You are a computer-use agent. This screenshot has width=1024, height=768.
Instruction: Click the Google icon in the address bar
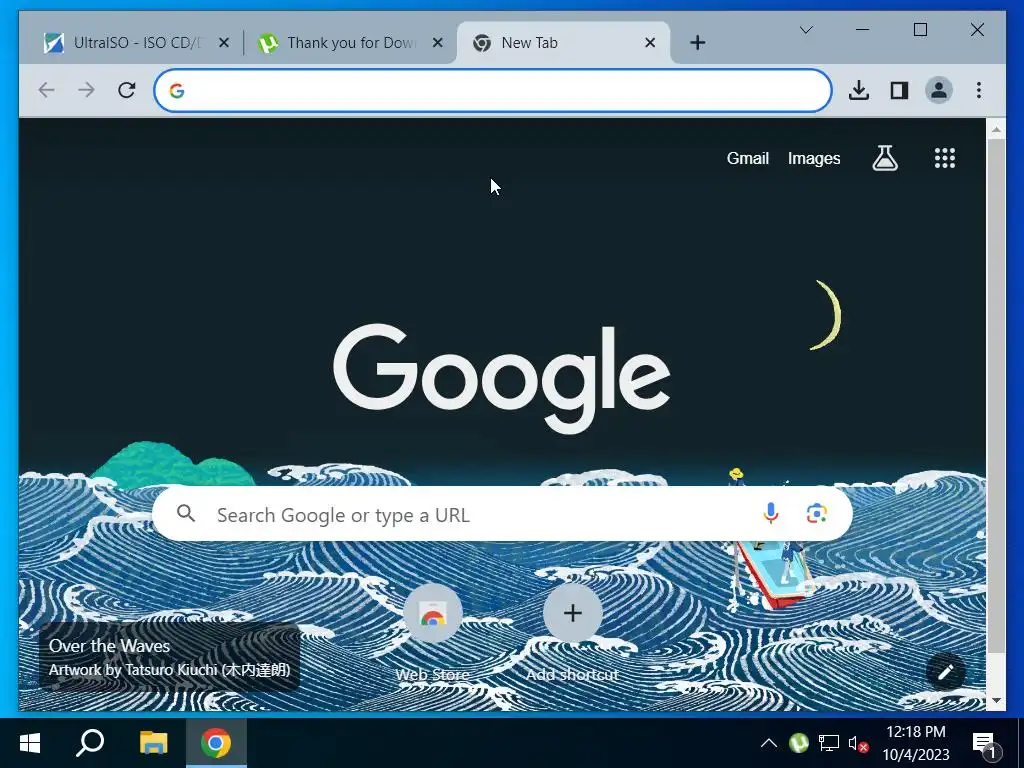(x=177, y=91)
